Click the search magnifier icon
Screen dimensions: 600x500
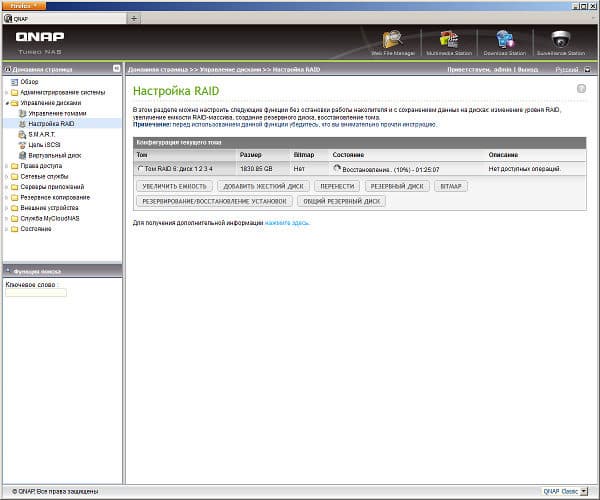click(8, 271)
